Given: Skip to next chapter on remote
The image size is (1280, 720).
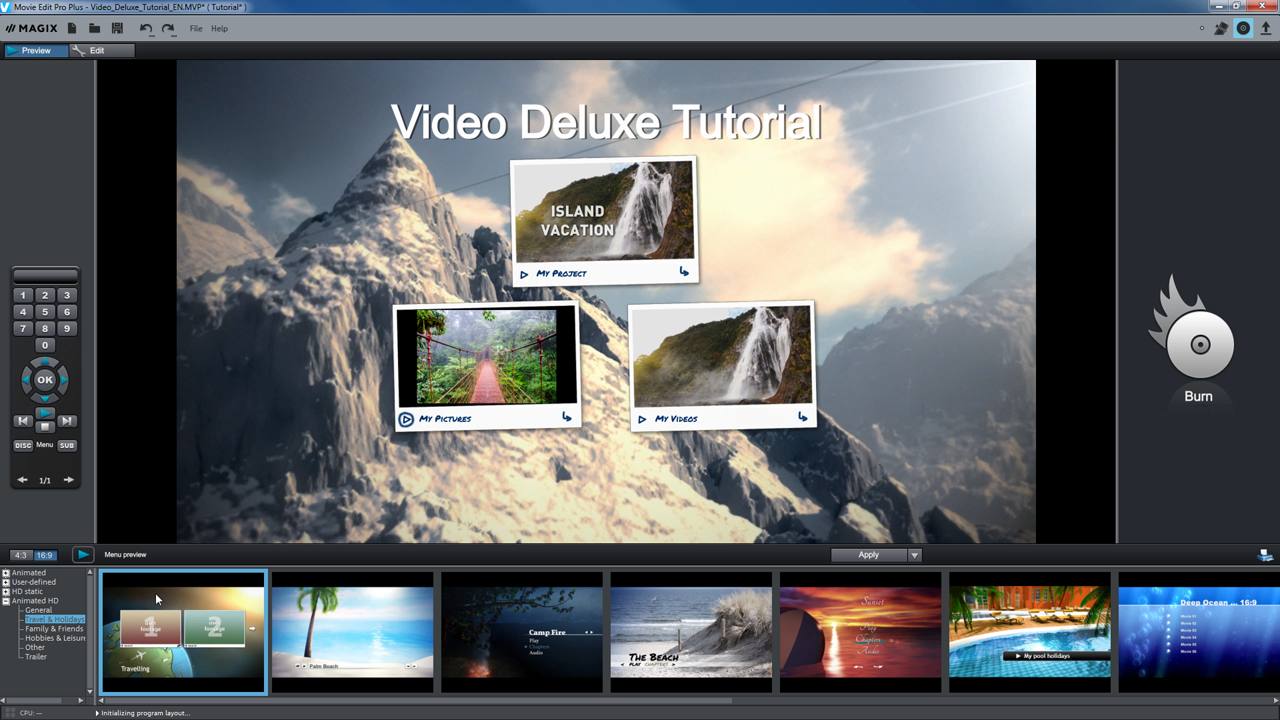Looking at the screenshot, I should click(67, 421).
